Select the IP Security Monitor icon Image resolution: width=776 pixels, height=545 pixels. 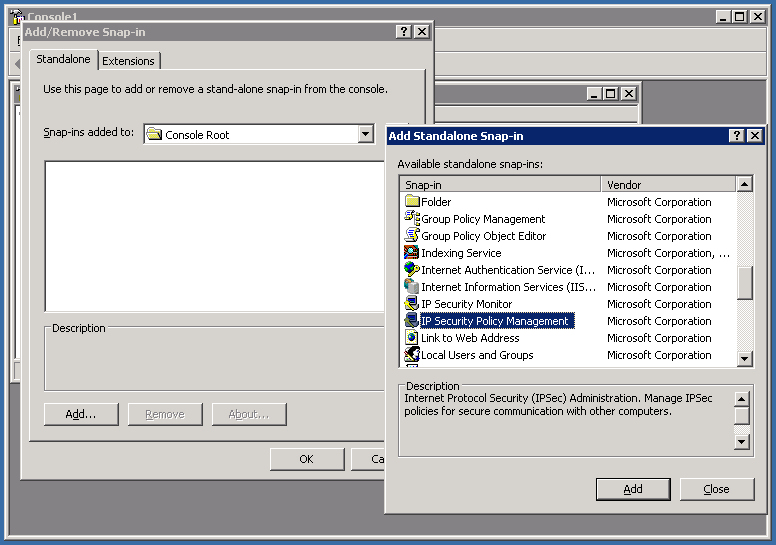point(411,304)
